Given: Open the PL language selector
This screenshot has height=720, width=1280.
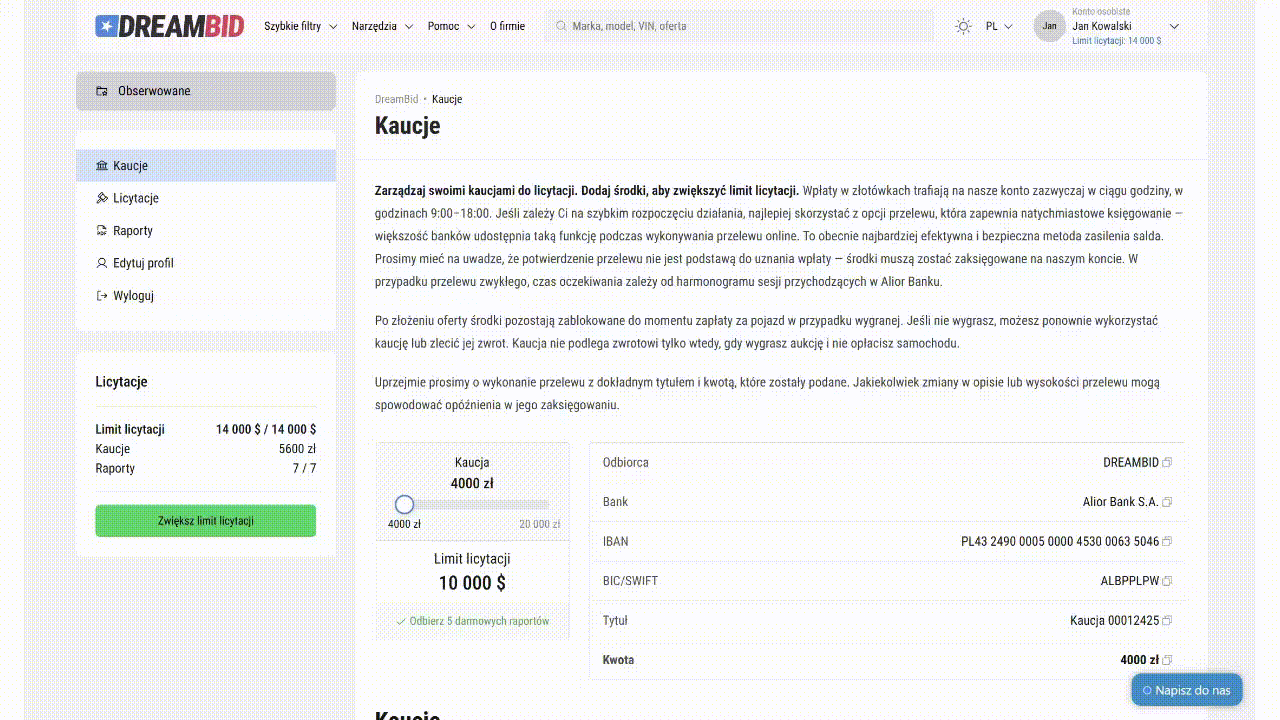Looking at the screenshot, I should coord(998,26).
